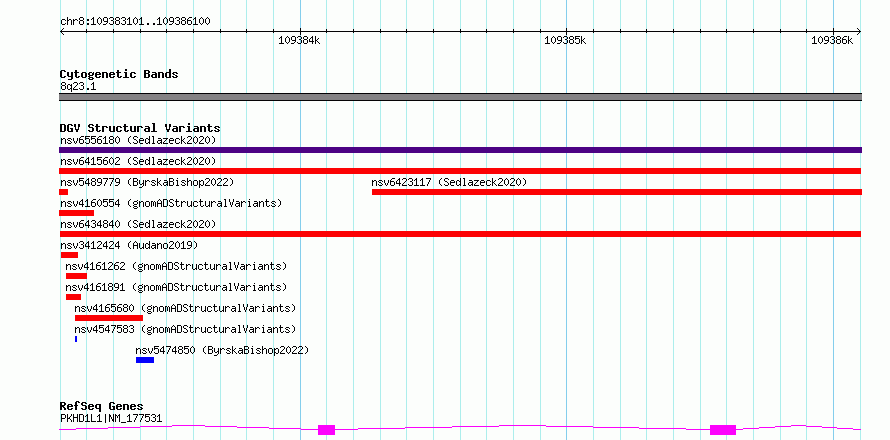The image size is (890, 440).
Task: Click the red nsv4161262 variant bar
Action: click(x=76, y=276)
